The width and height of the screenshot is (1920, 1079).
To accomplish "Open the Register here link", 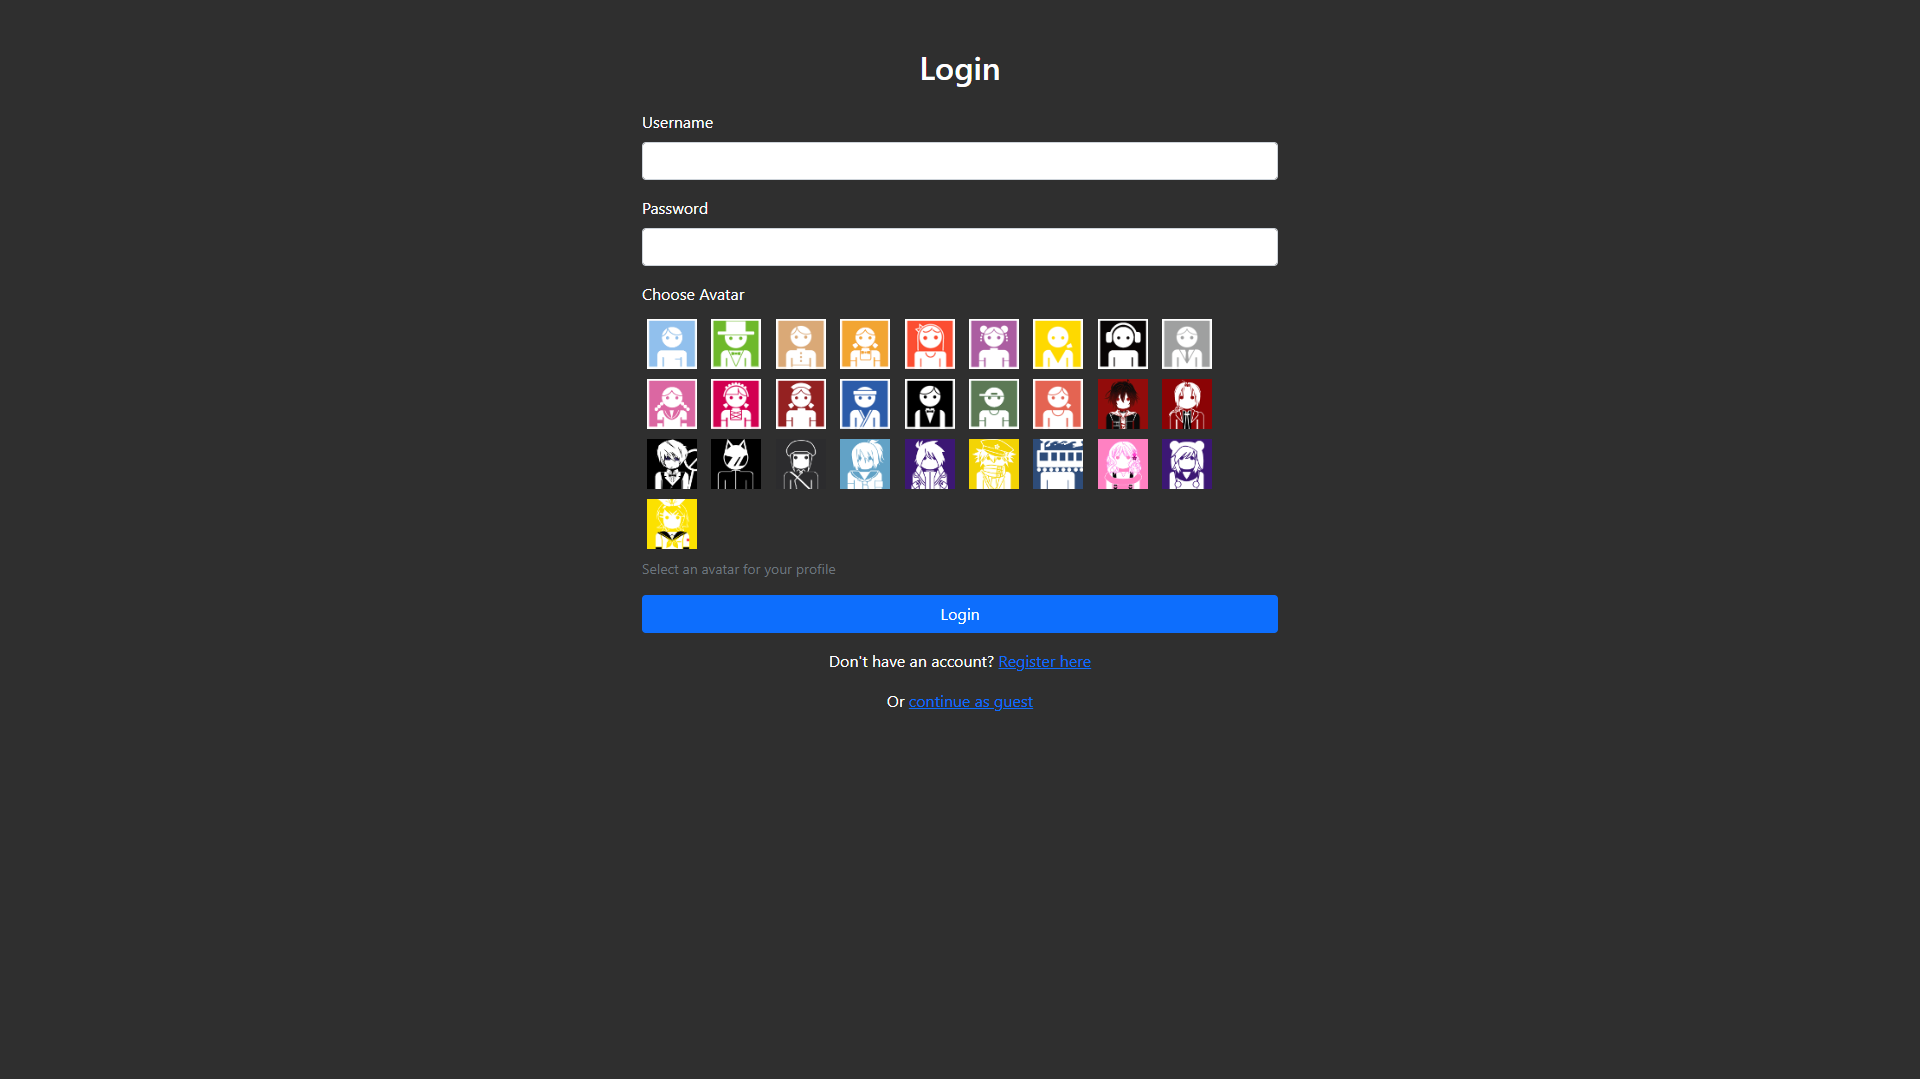I will point(1044,662).
